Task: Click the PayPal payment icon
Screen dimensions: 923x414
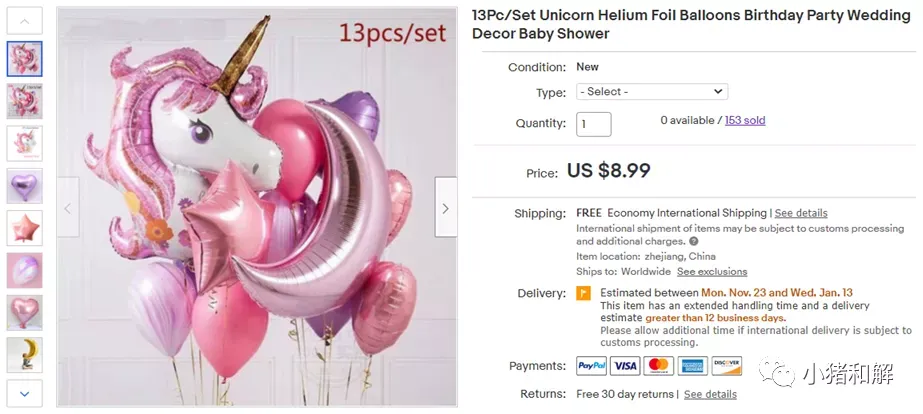Action: [591, 366]
